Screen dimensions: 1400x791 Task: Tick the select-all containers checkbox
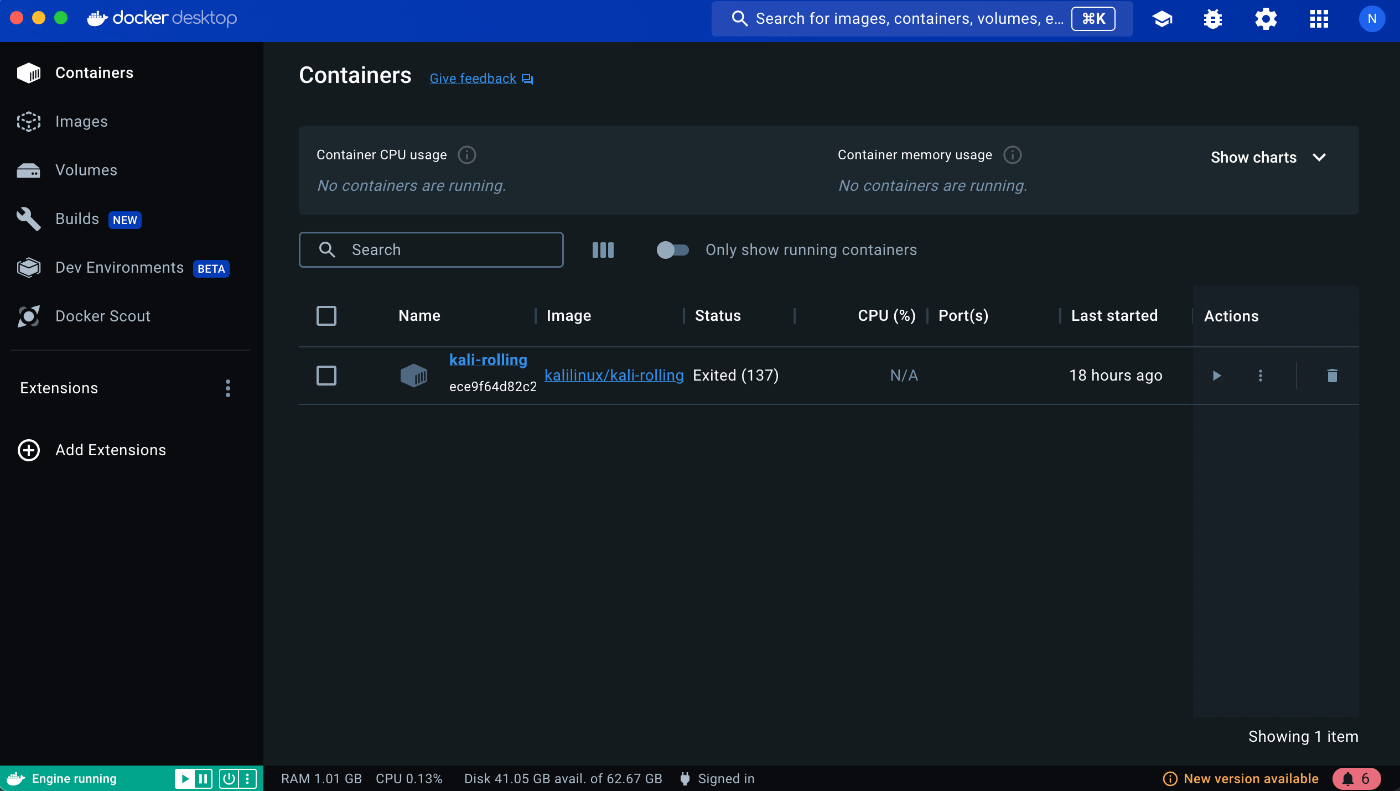pos(326,316)
